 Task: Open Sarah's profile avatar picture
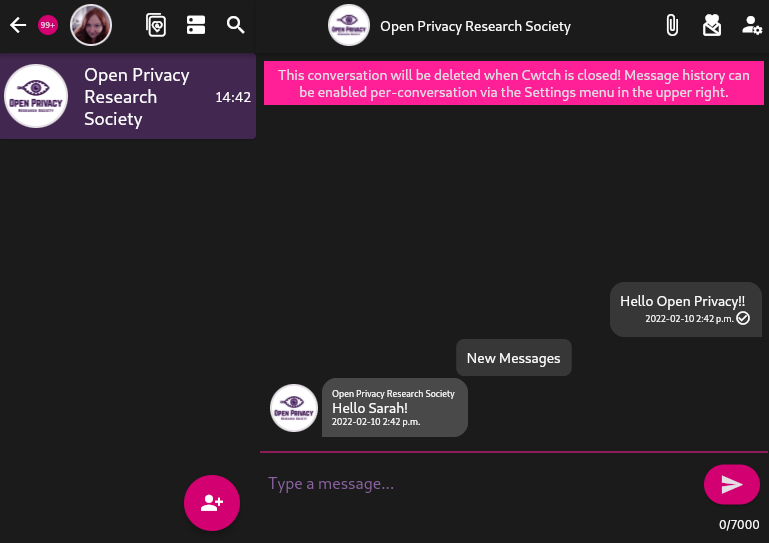pyautogui.click(x=91, y=25)
